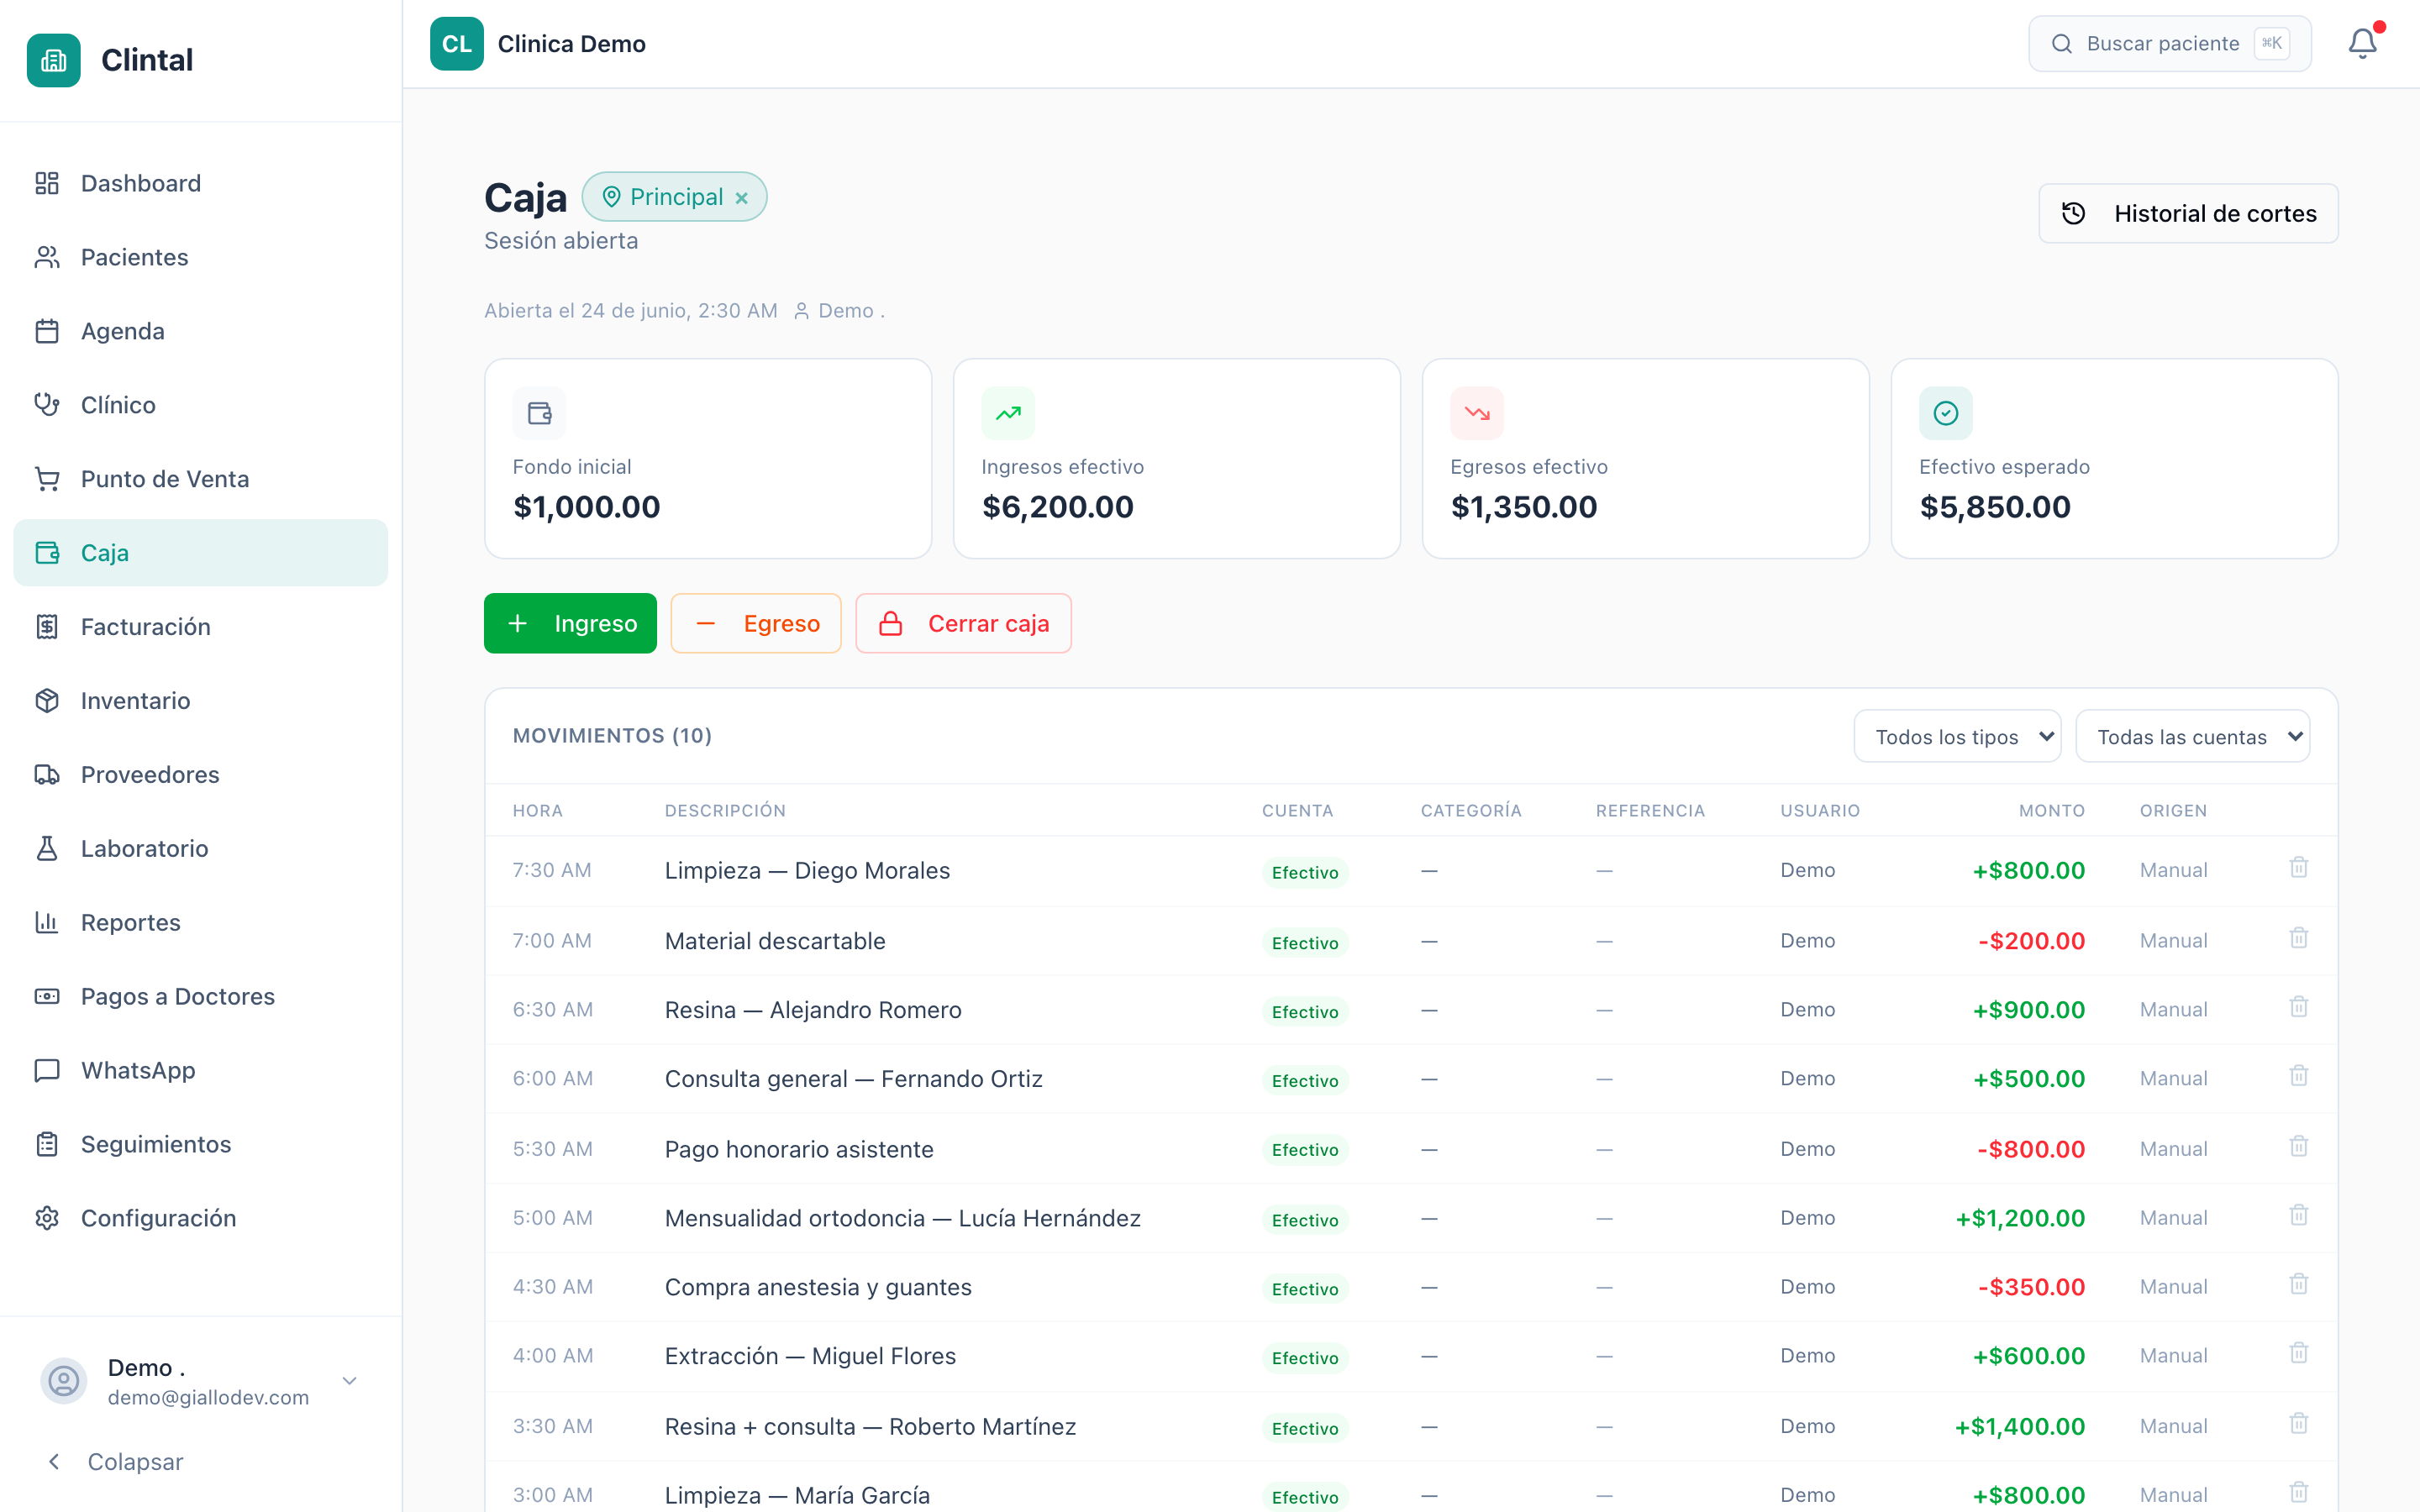Click the Efectivo esperado check icon
Viewport: 2420px width, 1512px height.
(1945, 413)
